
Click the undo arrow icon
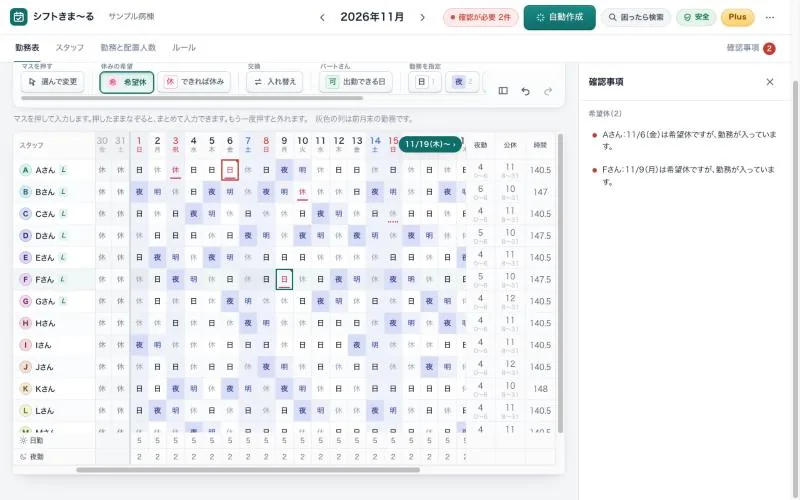(x=526, y=91)
